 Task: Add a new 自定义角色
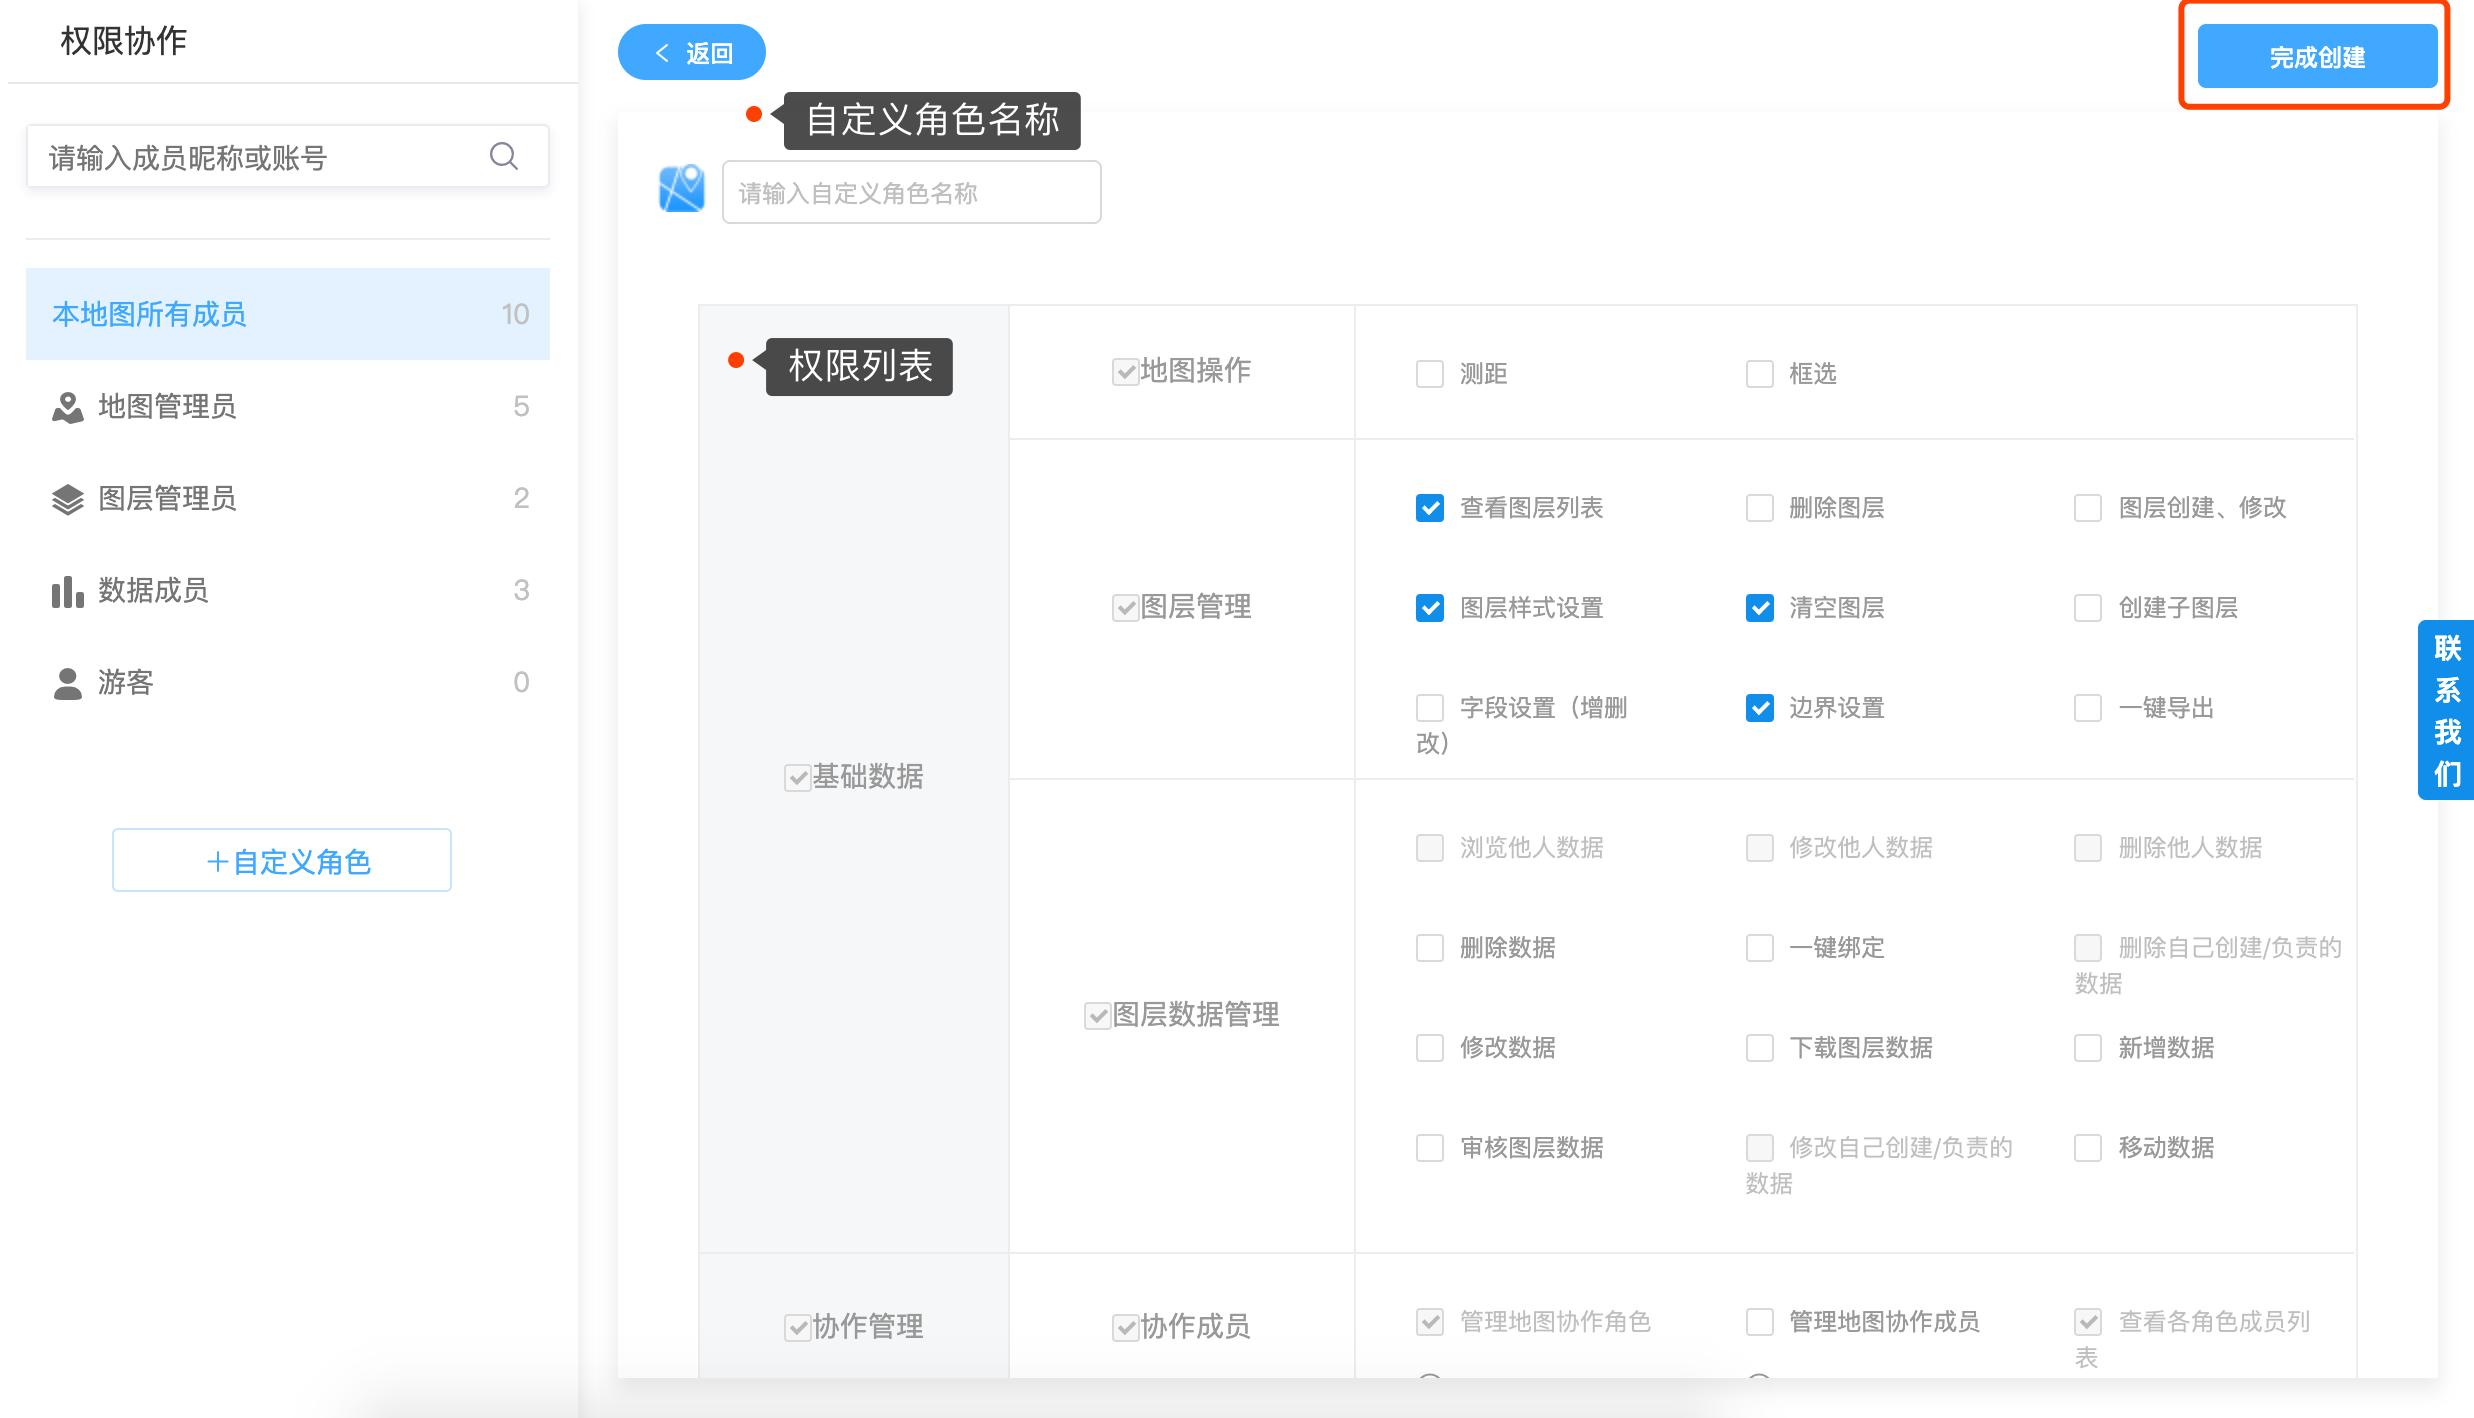(x=282, y=860)
